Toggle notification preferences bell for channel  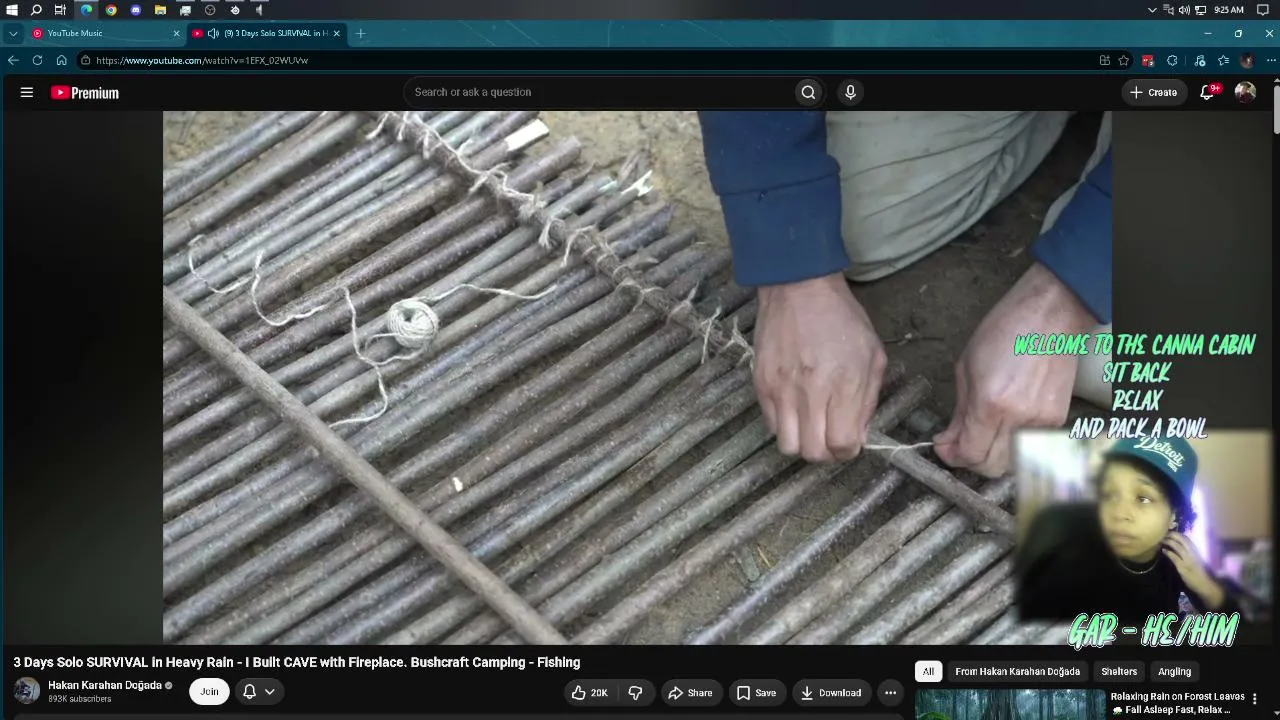(258, 691)
